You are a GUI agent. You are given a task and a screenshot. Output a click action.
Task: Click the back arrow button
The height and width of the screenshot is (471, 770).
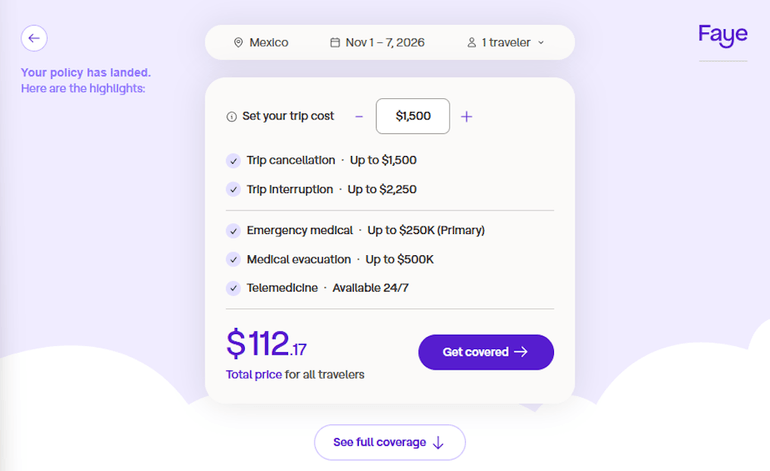[x=34, y=38]
